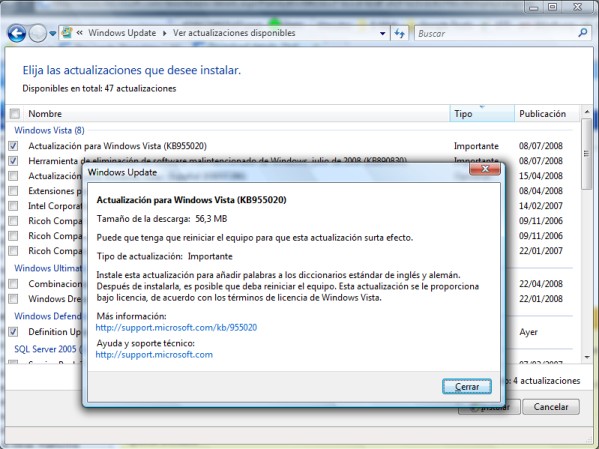Check the Windows Dre... update checkbox
Screen dimensions: 599x449
point(13,298)
